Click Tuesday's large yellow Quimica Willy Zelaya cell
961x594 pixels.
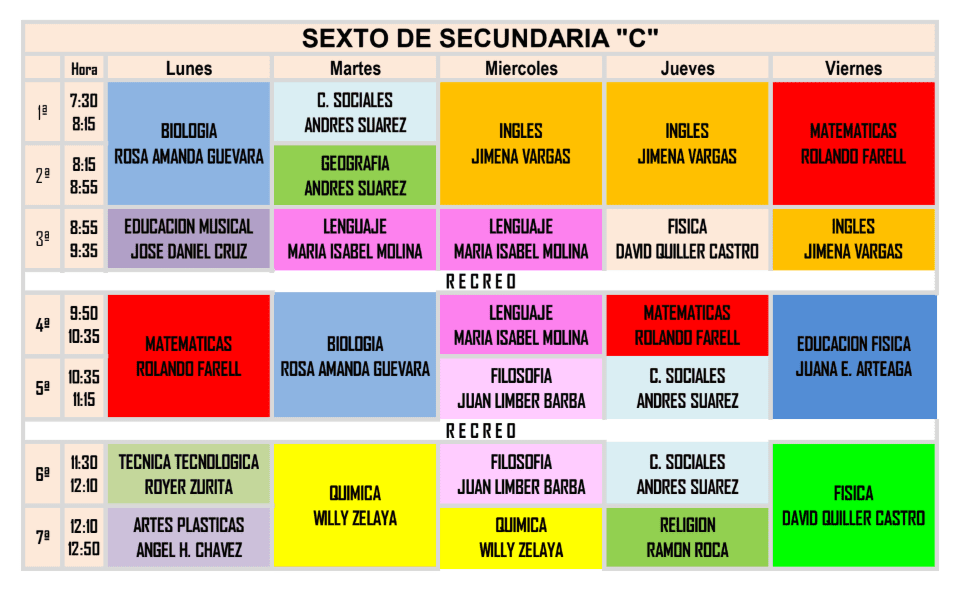355,505
